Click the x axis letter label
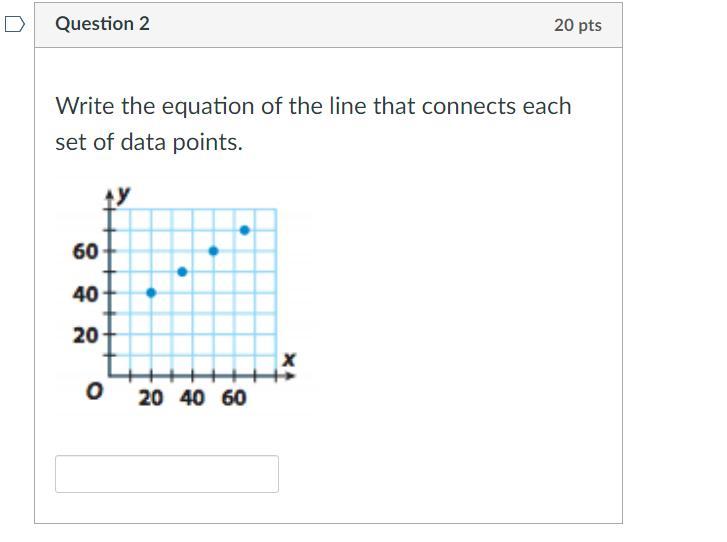Viewport: 727px width, 542px height. point(289,359)
